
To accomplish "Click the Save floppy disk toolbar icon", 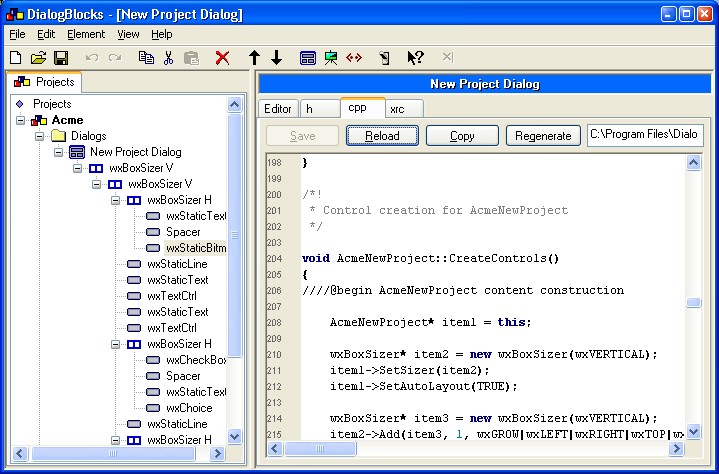I will pyautogui.click(x=61, y=58).
